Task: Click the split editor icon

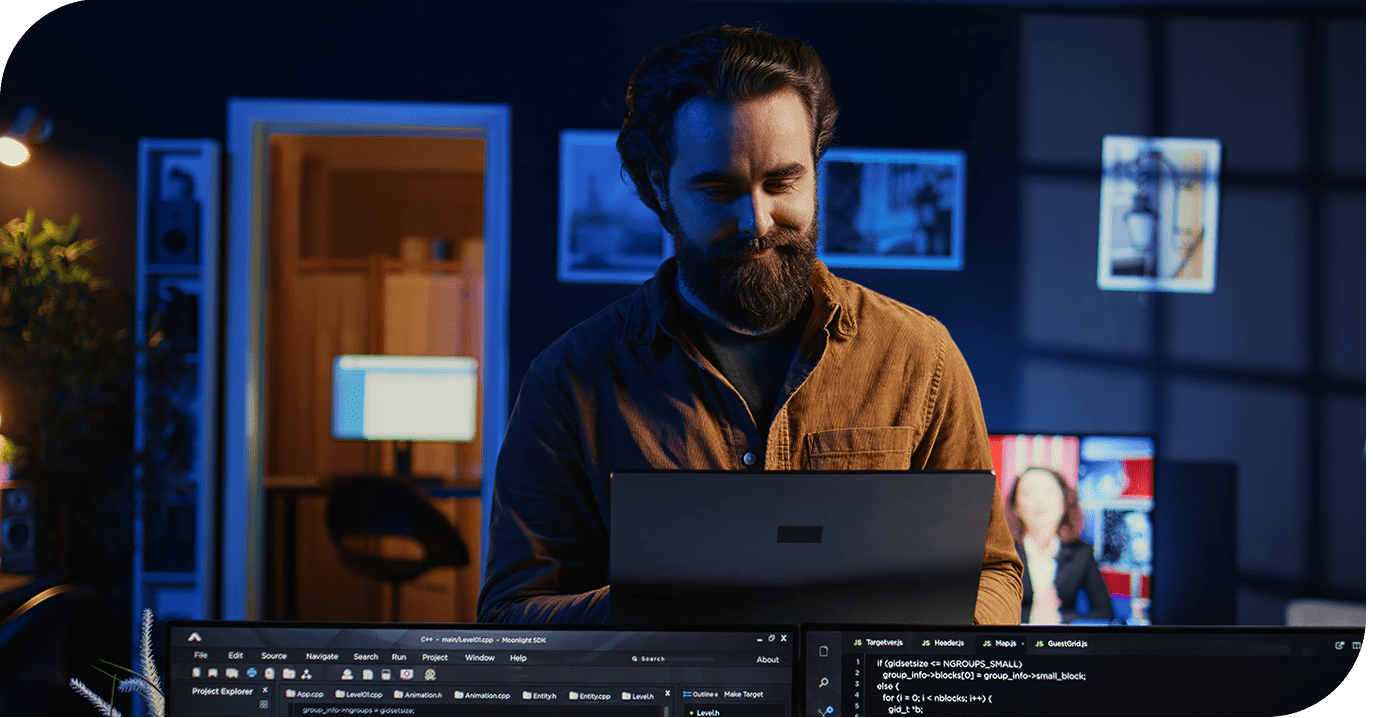Action: [x=1357, y=645]
